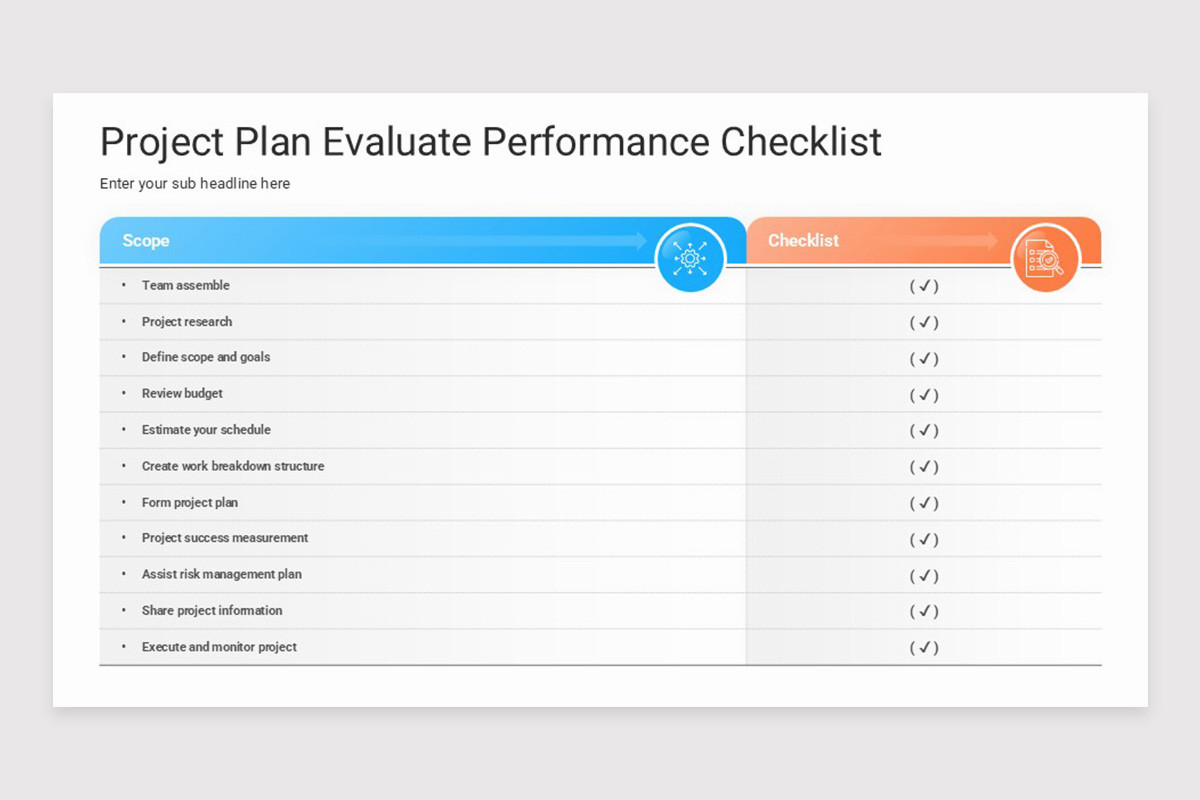Viewport: 1200px width, 800px height.
Task: Select 'Create work breakdown structure' item
Action: point(233,466)
